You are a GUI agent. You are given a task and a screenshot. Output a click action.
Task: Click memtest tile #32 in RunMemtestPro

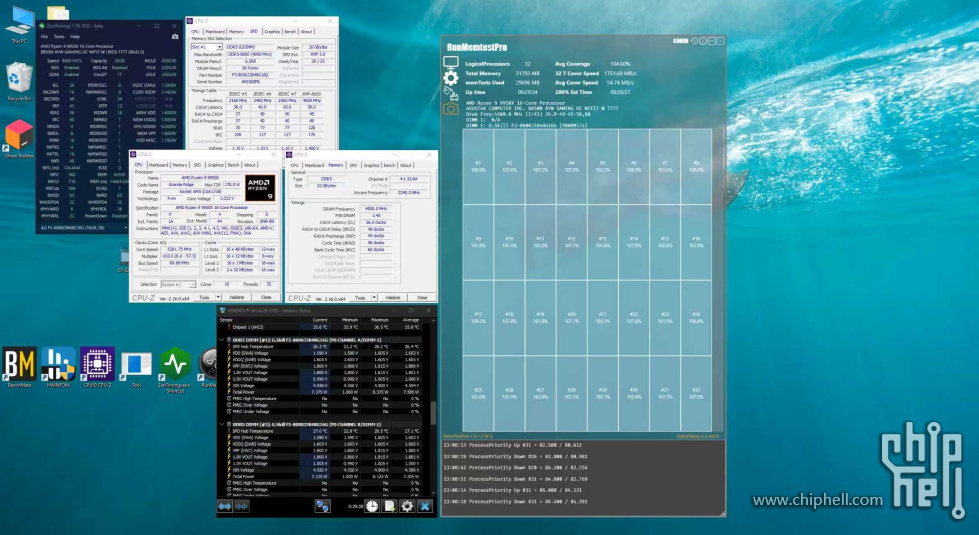696,393
